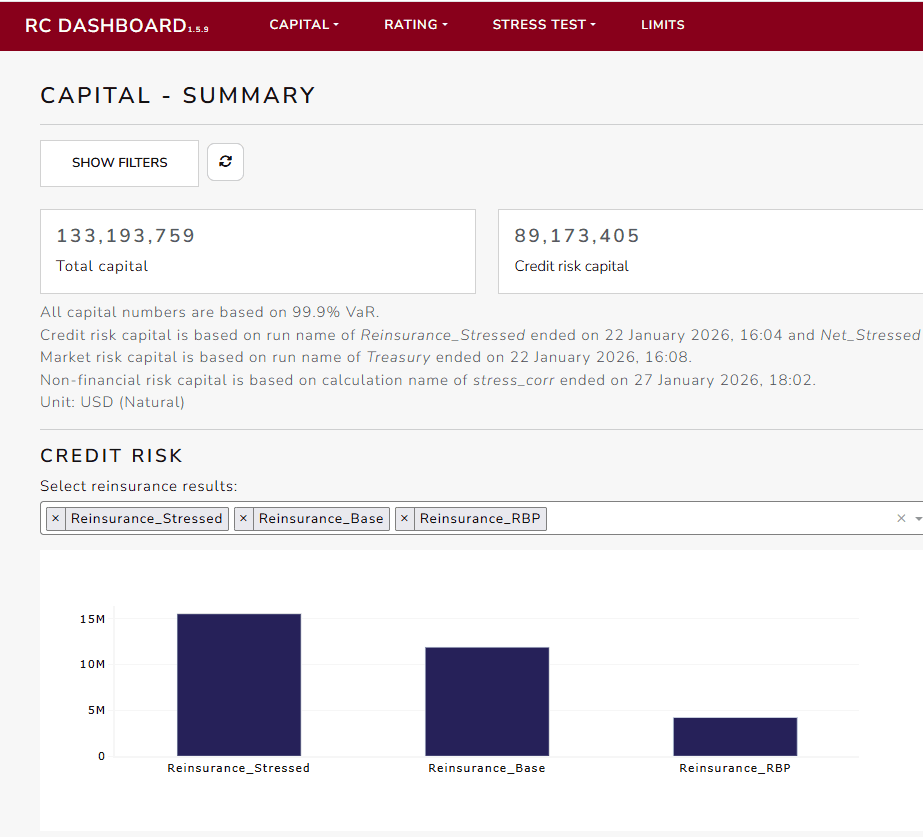The height and width of the screenshot is (837, 923).
Task: Click the Reinsurance_RBP bar in chart
Action: (x=735, y=736)
